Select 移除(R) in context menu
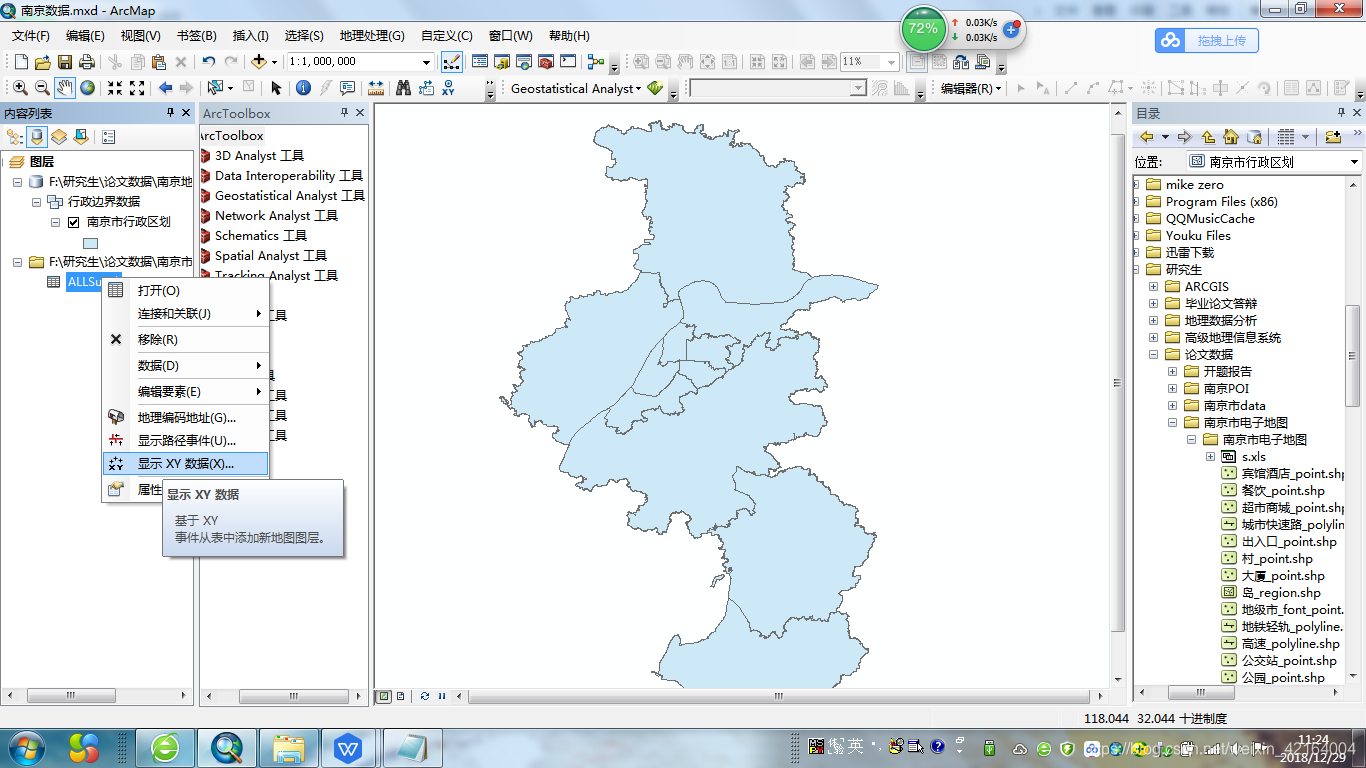Image resolution: width=1366 pixels, height=768 pixels. click(186, 339)
